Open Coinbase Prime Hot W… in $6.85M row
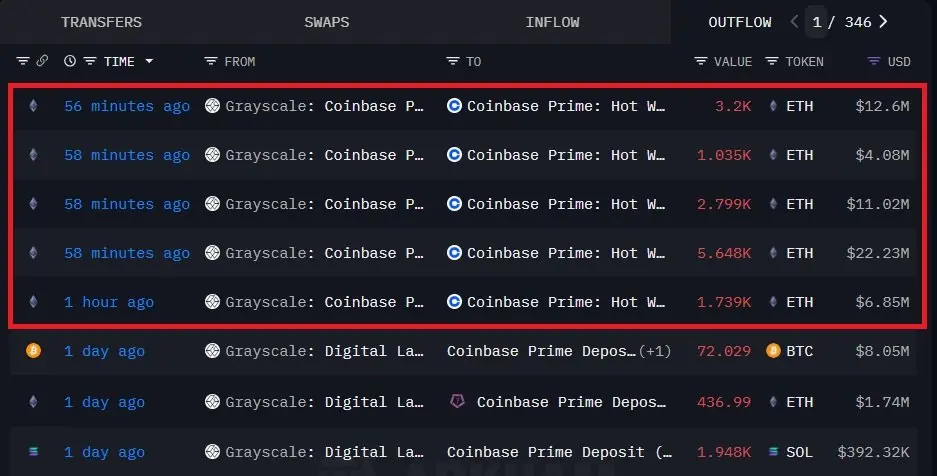This screenshot has height=476, width=937. point(565,302)
